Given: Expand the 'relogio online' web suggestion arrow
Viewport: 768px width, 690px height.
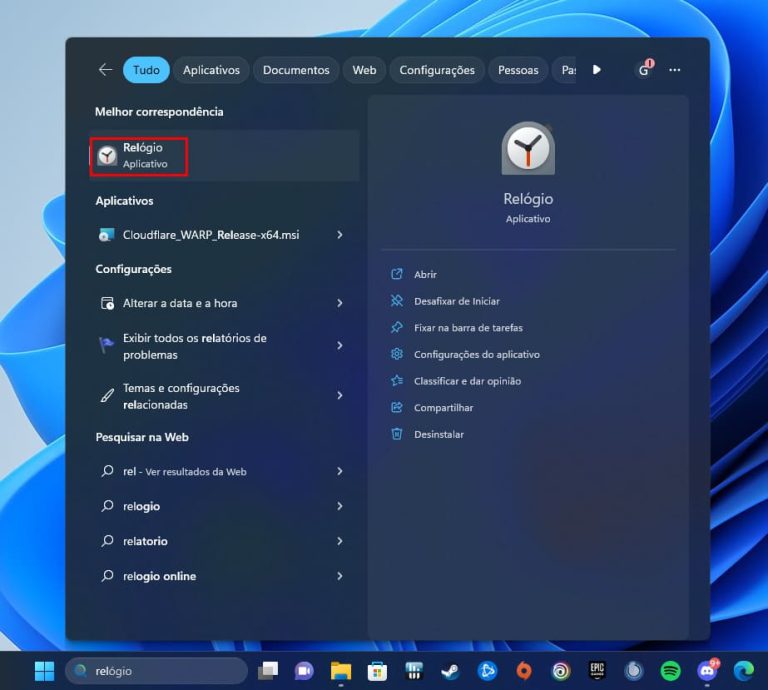Looking at the screenshot, I should click(340, 576).
